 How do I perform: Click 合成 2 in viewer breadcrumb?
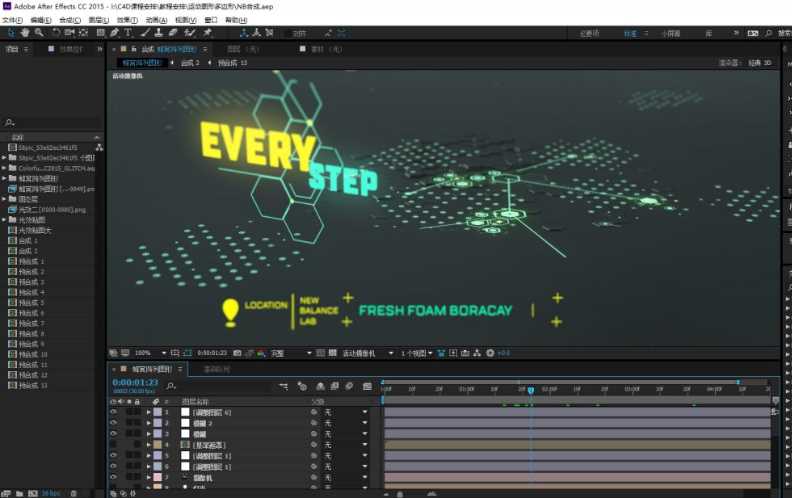(190, 63)
